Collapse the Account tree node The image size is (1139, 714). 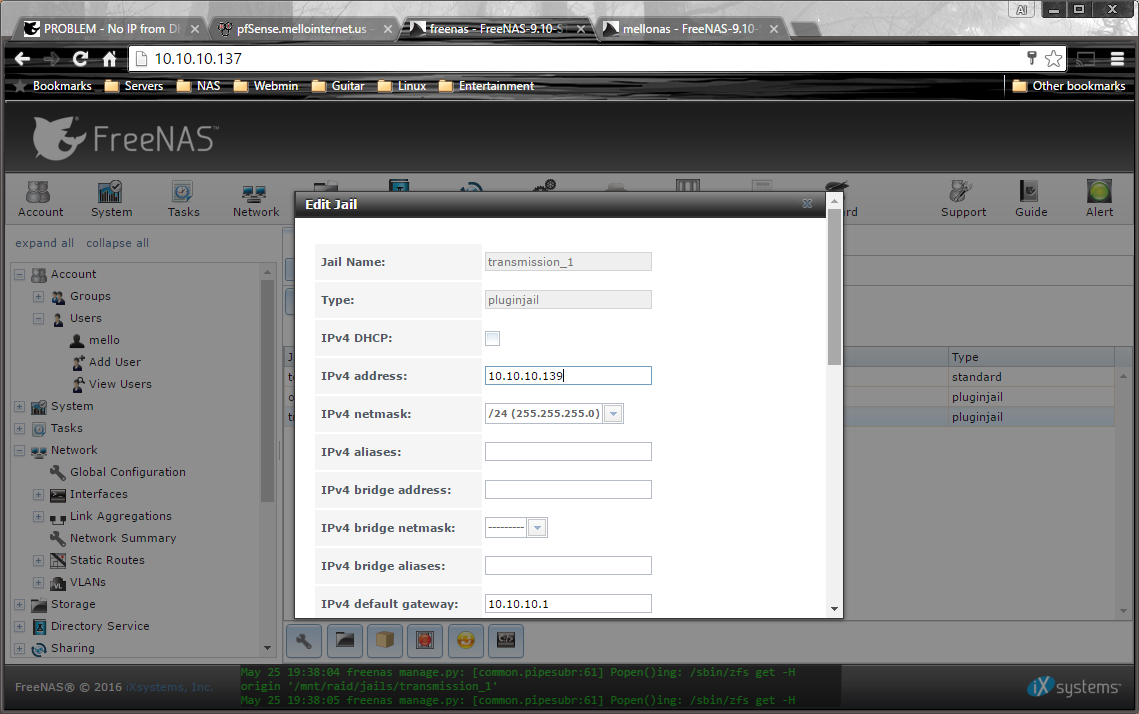20,275
